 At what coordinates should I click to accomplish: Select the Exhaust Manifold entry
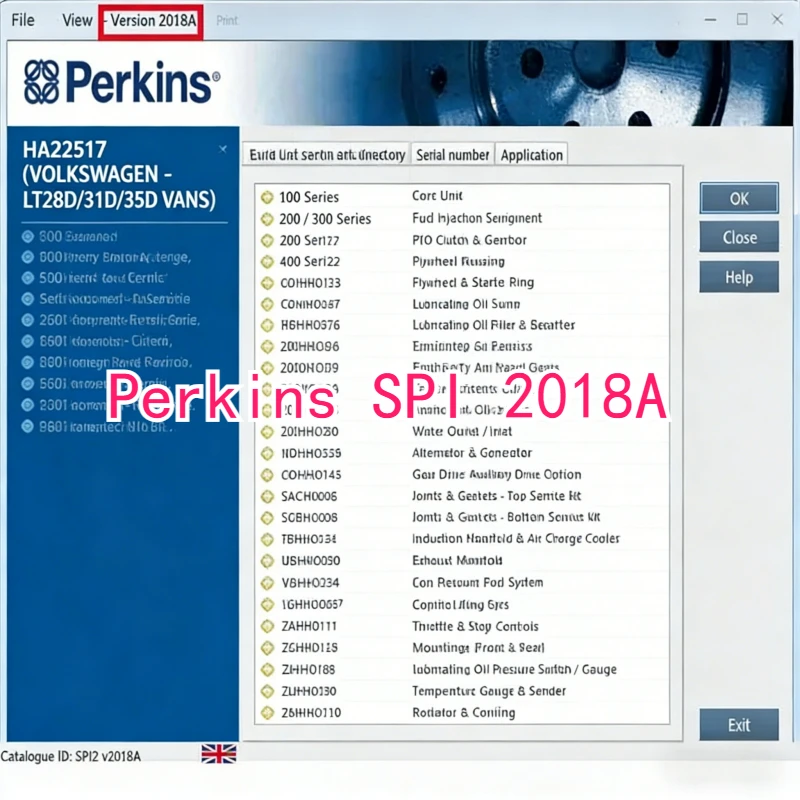point(457,561)
